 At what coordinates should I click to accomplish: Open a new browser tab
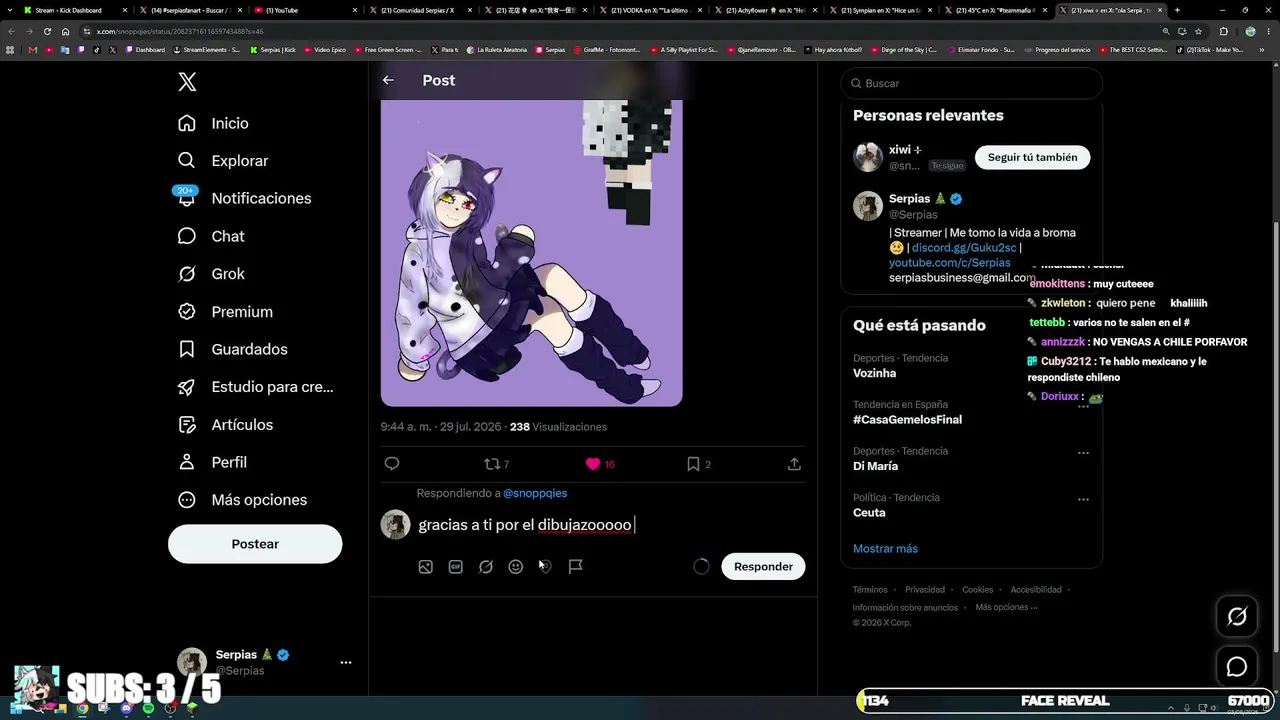click(1177, 10)
